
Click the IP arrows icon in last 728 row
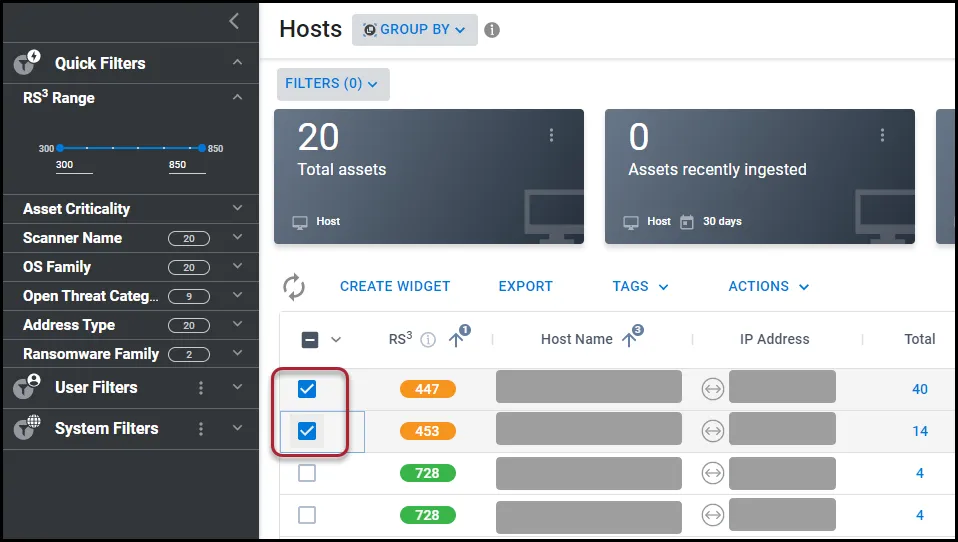(x=712, y=515)
